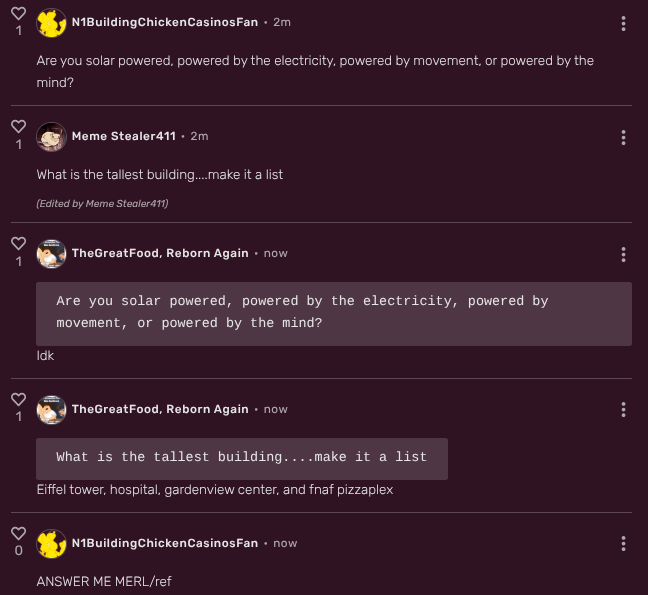
Task: Click TheGreatFood's avatar on Eiffel tower reply
Action: 51,409
